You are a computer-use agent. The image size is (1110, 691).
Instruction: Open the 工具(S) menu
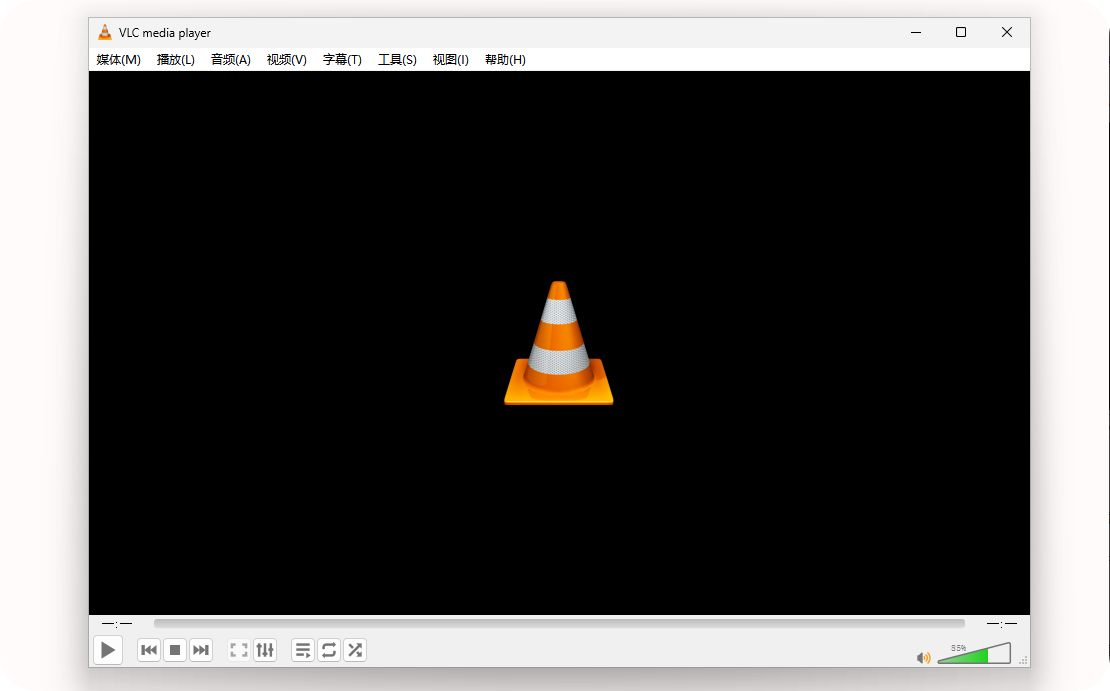point(397,60)
